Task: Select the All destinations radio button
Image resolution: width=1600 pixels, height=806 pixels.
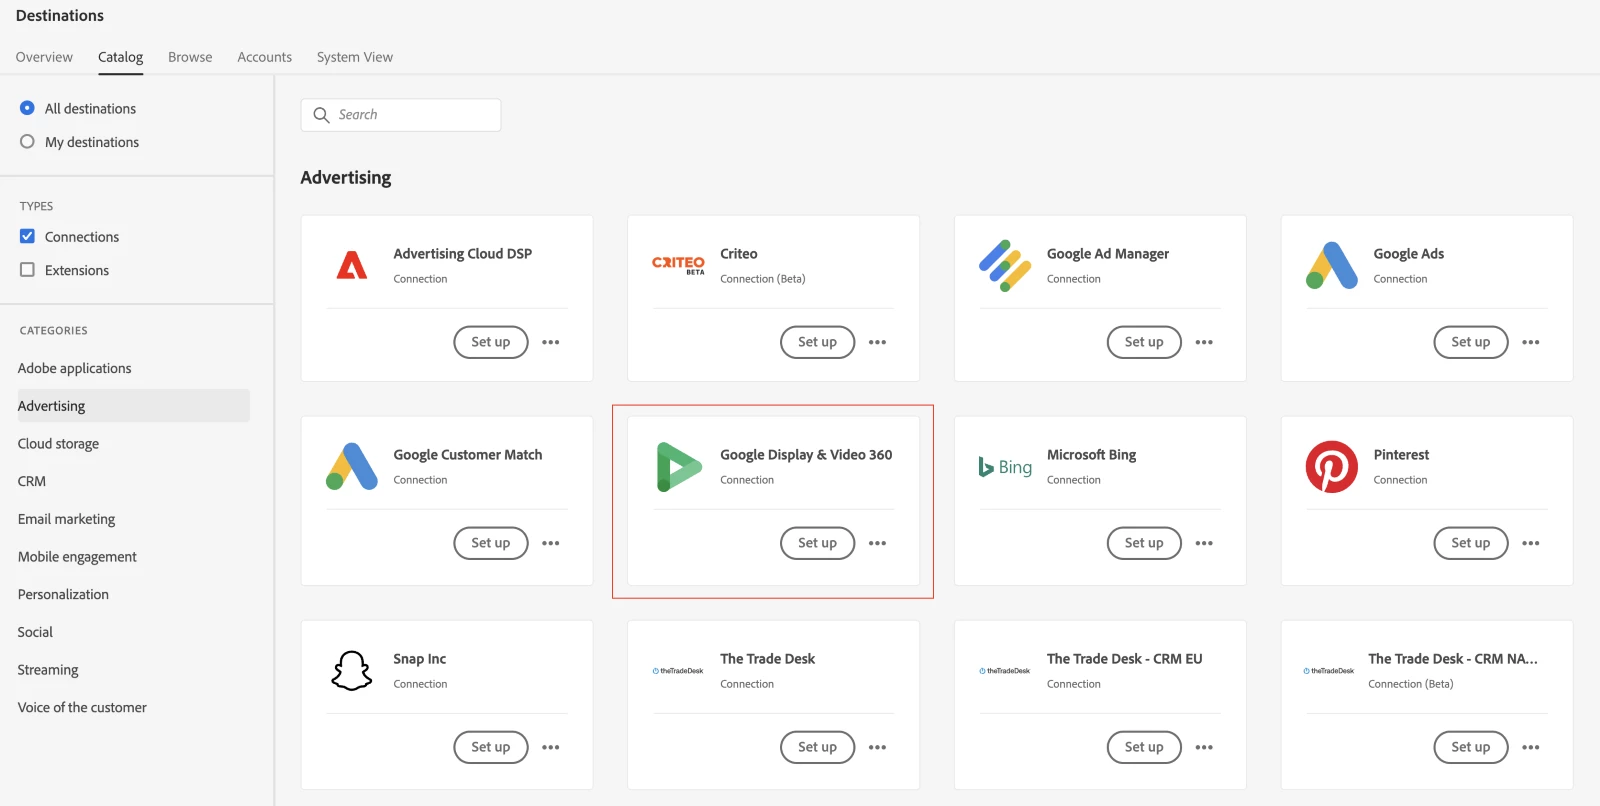Action: [x=27, y=108]
